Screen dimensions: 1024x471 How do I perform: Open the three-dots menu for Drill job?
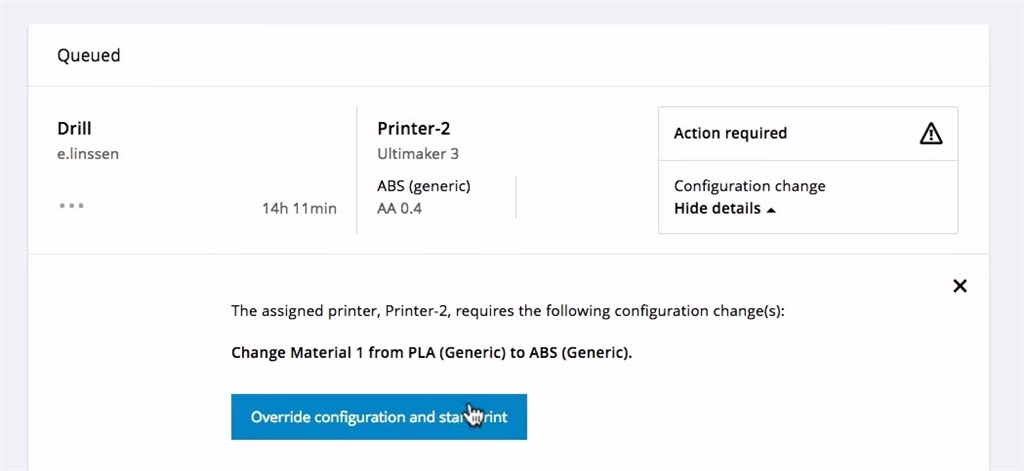71,205
